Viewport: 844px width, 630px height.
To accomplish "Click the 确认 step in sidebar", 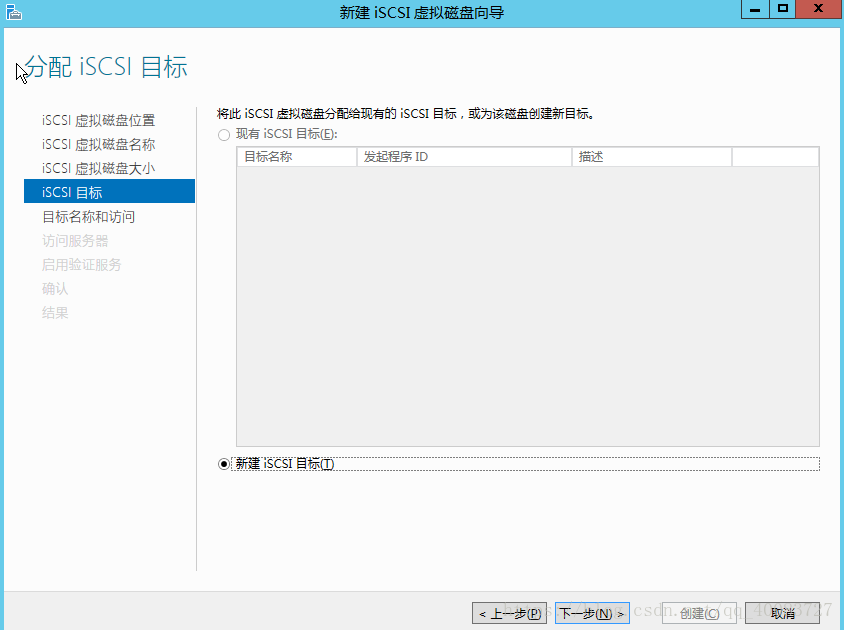I will click(55, 289).
